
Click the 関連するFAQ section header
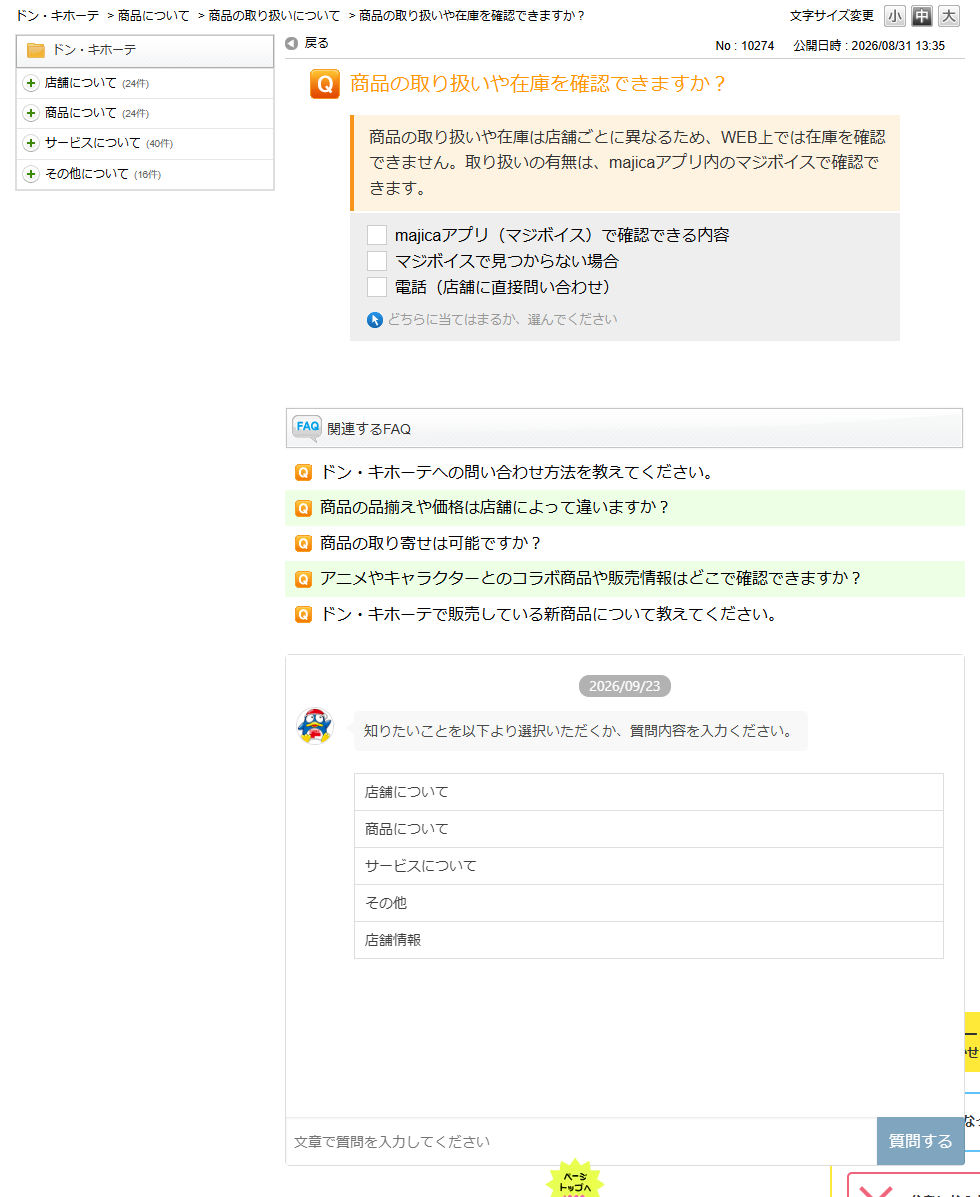(624, 428)
